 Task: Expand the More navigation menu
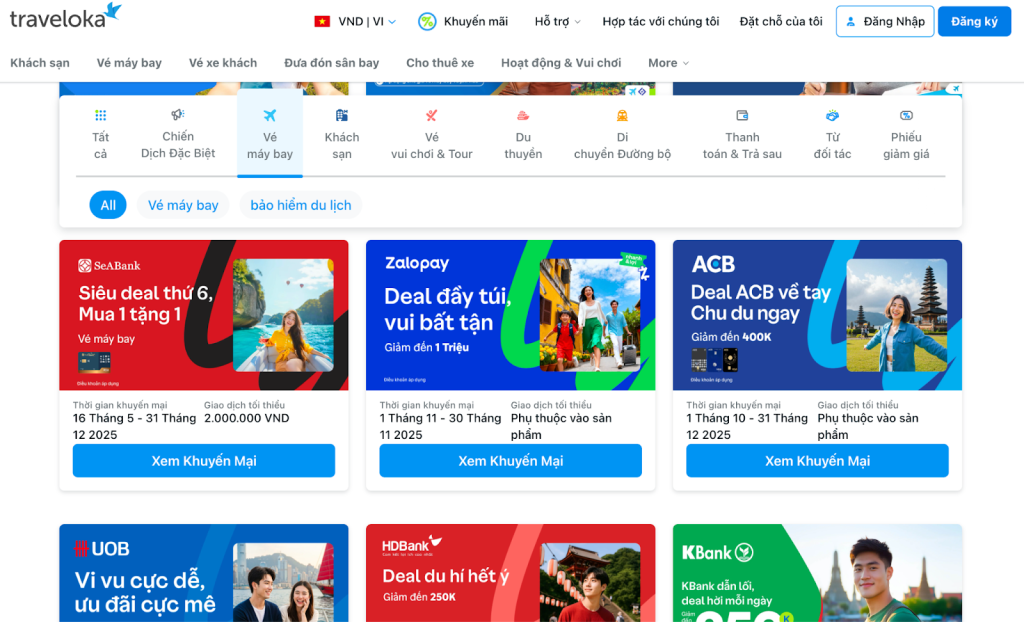(x=668, y=63)
